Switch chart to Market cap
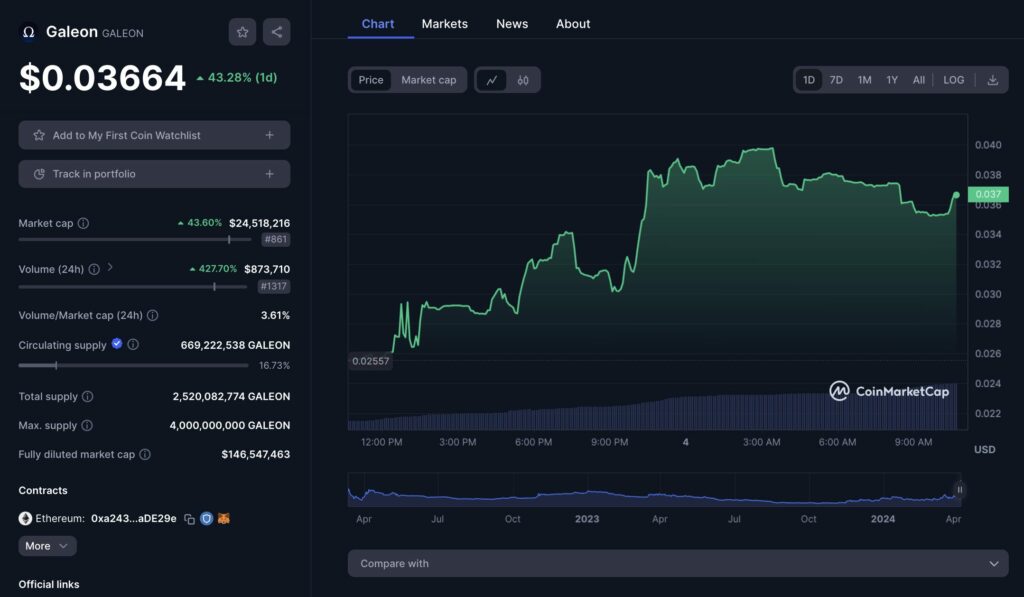Viewport: 1024px width, 597px height. [428, 80]
